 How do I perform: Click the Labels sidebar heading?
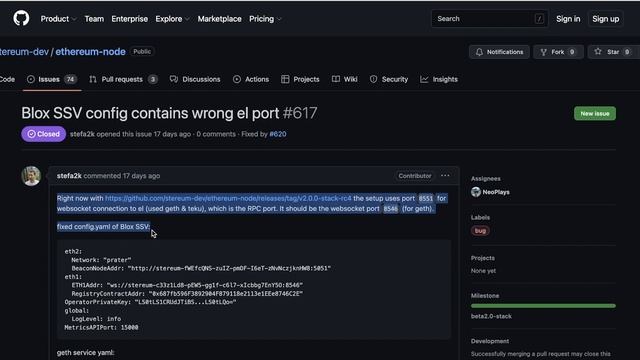(480, 218)
